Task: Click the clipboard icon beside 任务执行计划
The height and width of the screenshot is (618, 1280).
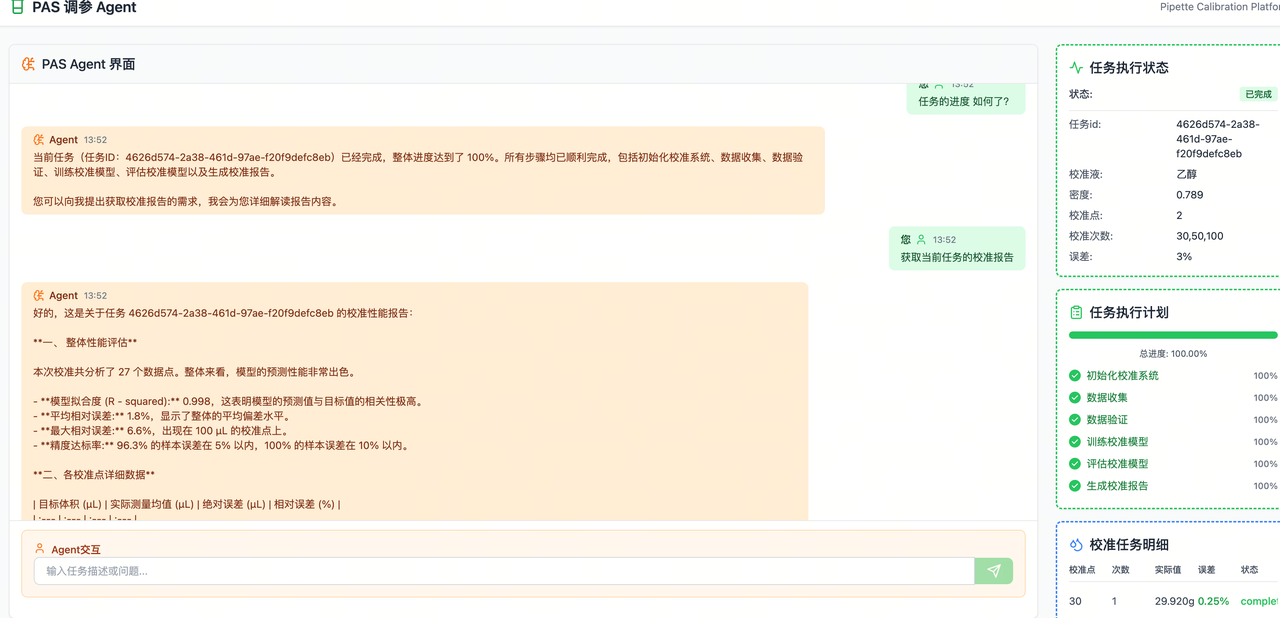Action: (1076, 312)
